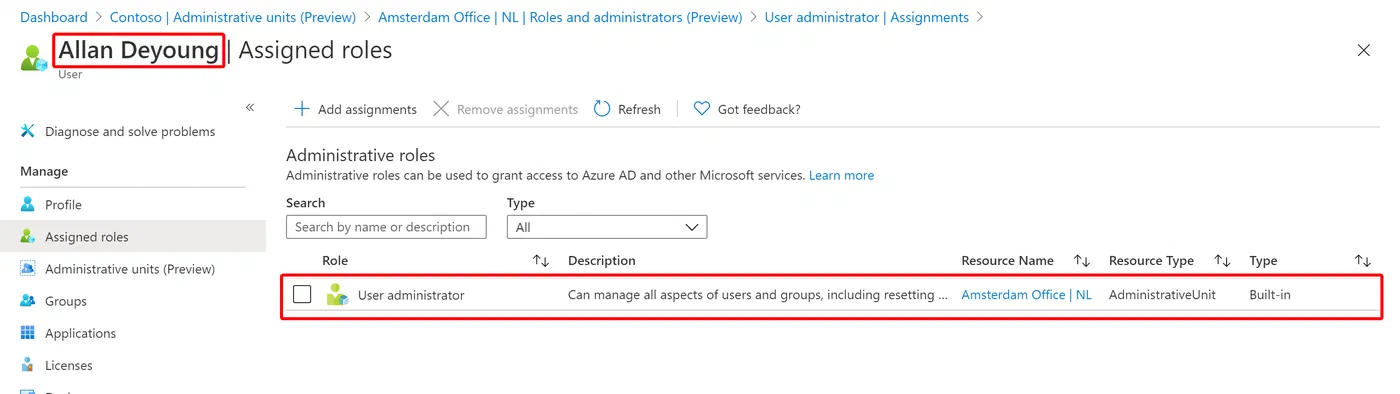Click Add assignments button
The height and width of the screenshot is (394, 1400).
pos(355,109)
